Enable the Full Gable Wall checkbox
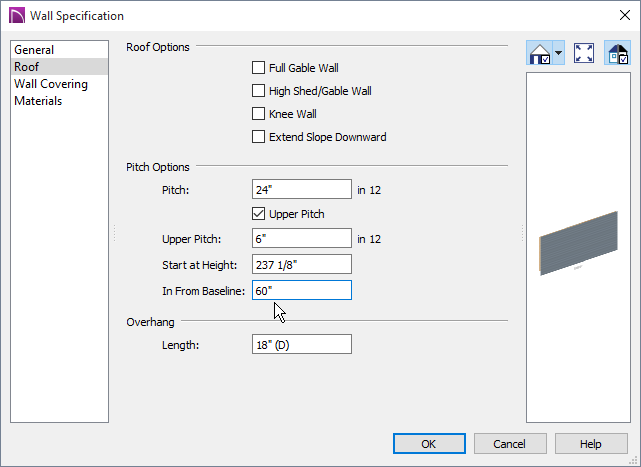Screen dimensions: 641x467 (x=258, y=67)
